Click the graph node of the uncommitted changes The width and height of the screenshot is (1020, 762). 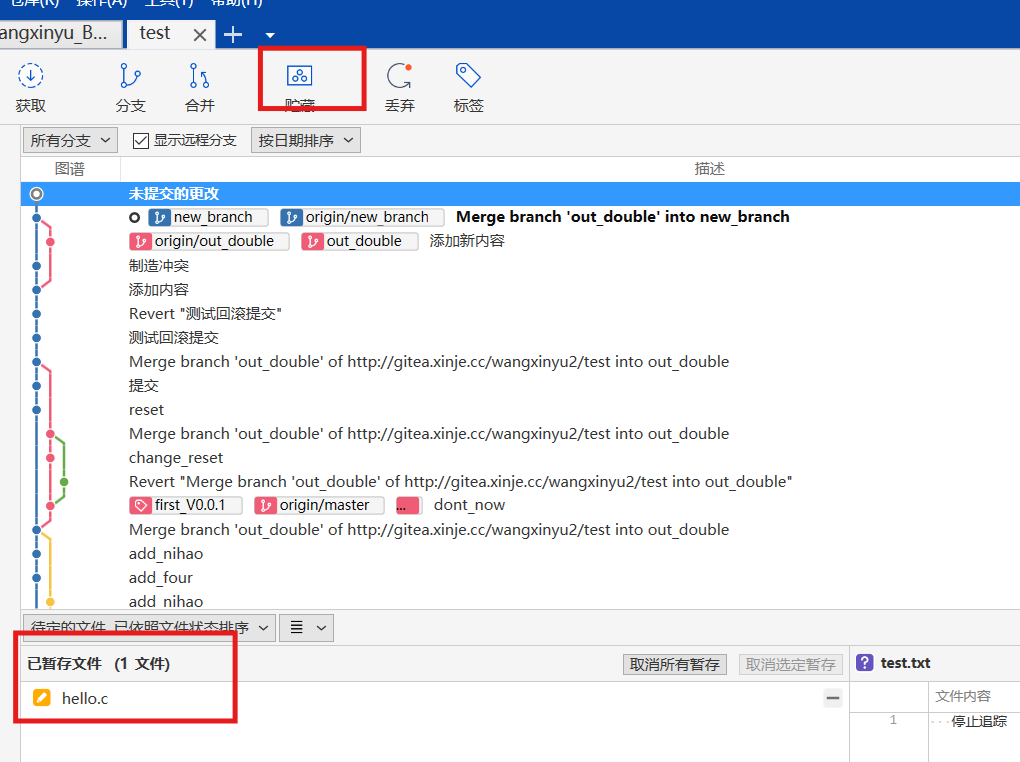(x=36, y=194)
